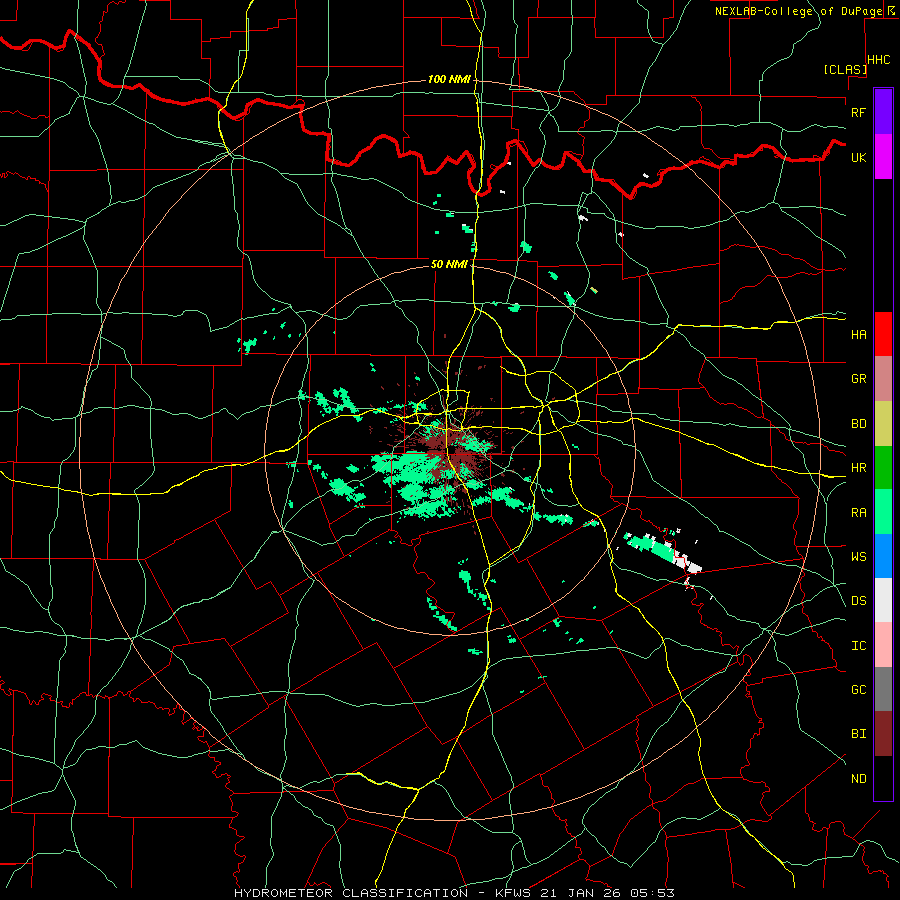Select the GC gray legend swatch
This screenshot has width=900, height=900.
(883, 689)
